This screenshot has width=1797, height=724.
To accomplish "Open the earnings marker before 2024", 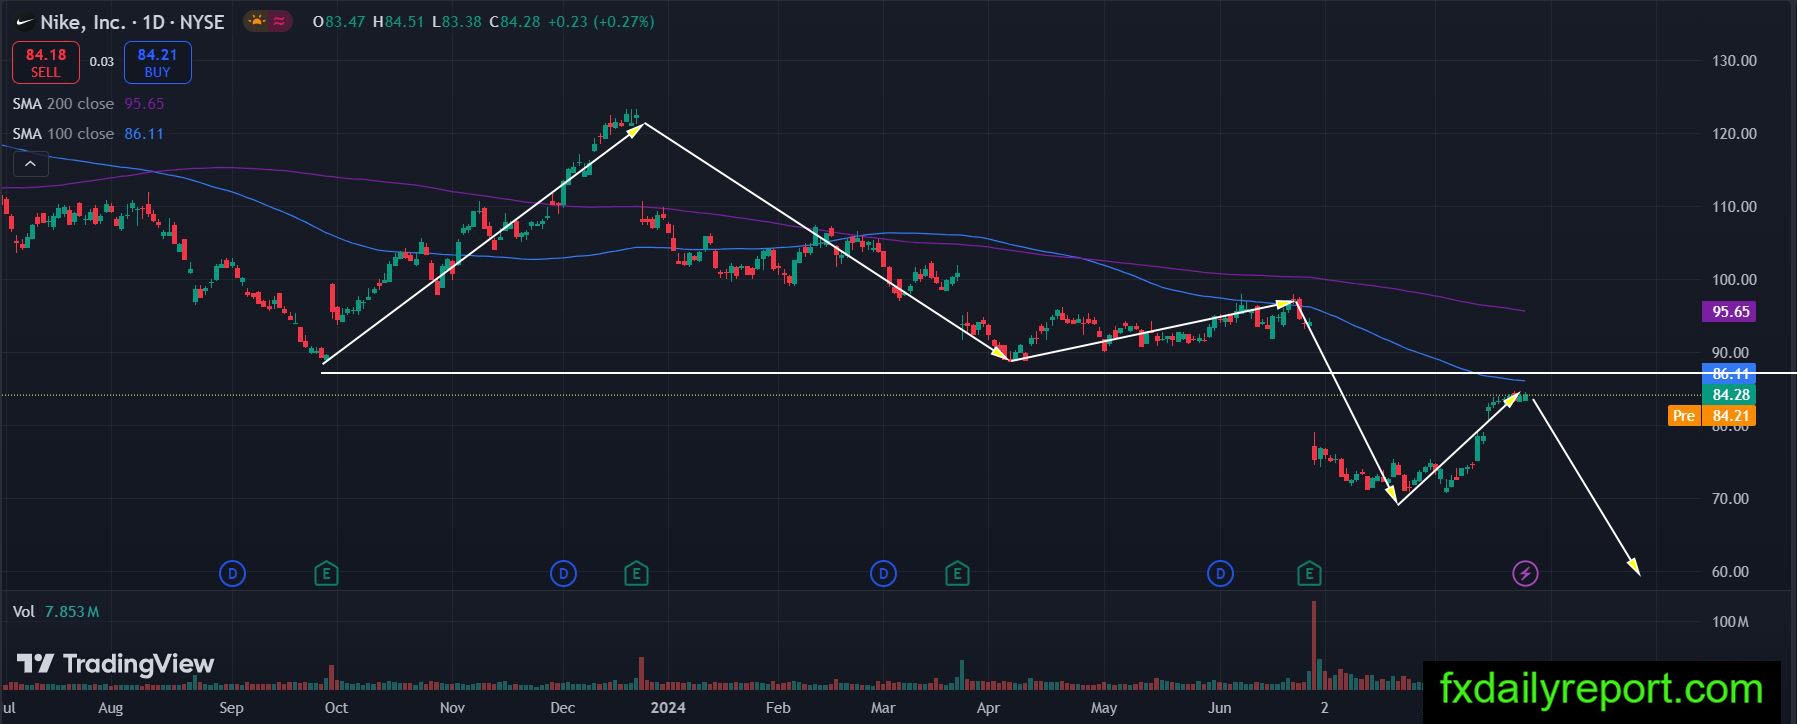I will [x=636, y=573].
